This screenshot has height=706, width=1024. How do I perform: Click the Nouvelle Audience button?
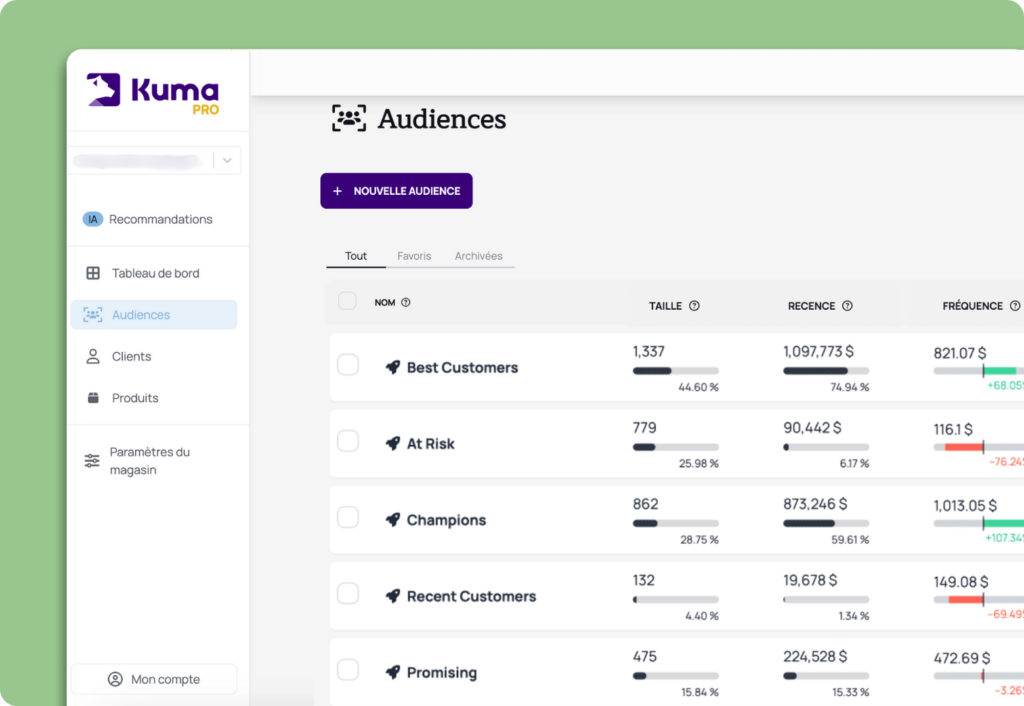tap(396, 190)
